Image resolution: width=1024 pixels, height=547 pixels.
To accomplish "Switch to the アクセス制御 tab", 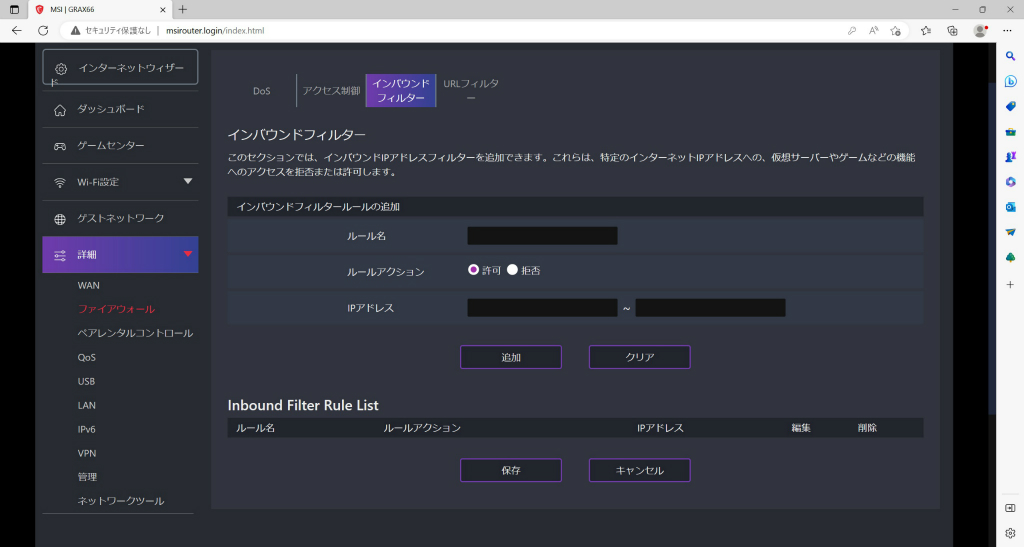I will click(331, 91).
